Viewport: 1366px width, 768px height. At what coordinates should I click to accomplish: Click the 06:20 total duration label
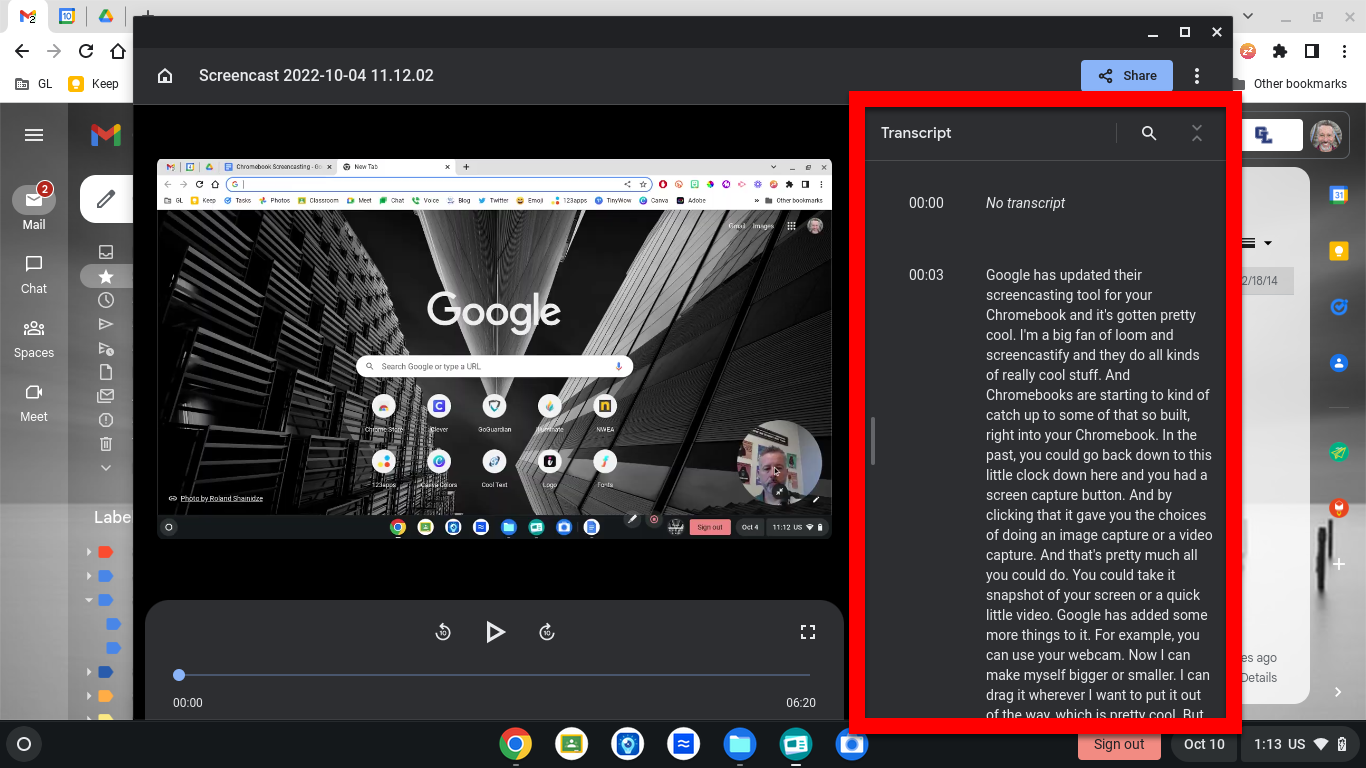pos(801,703)
